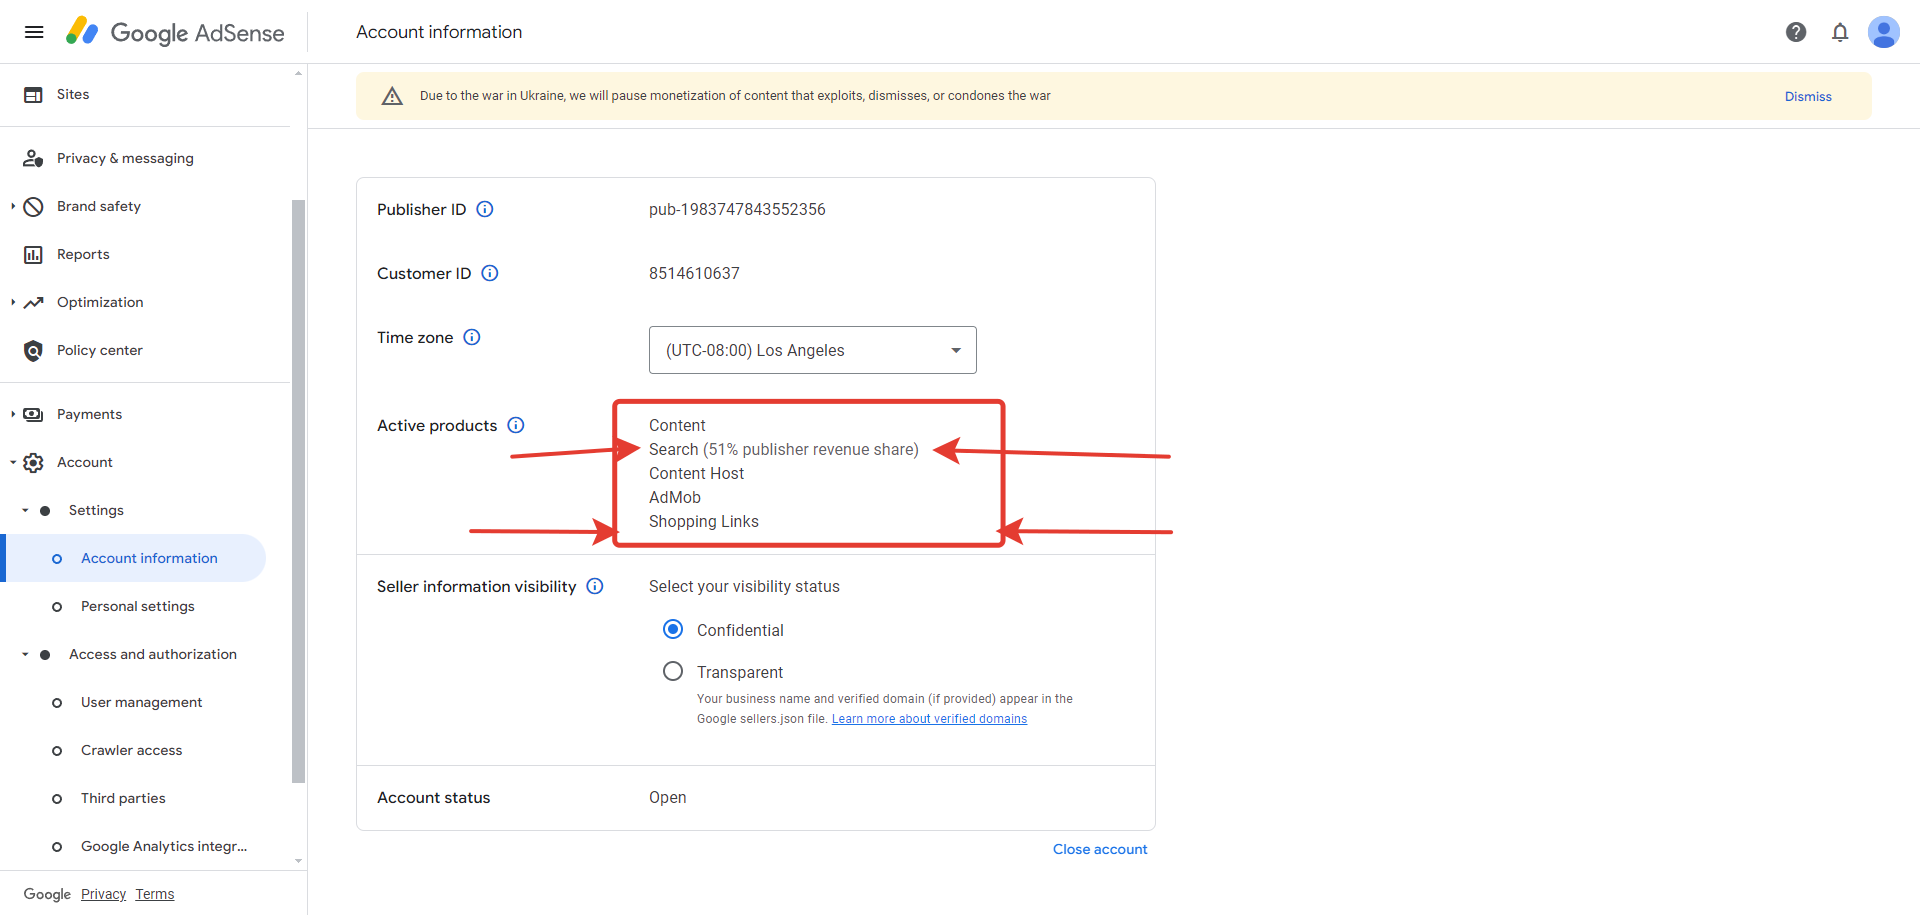Dismiss the Ukraine war notice

1808,96
